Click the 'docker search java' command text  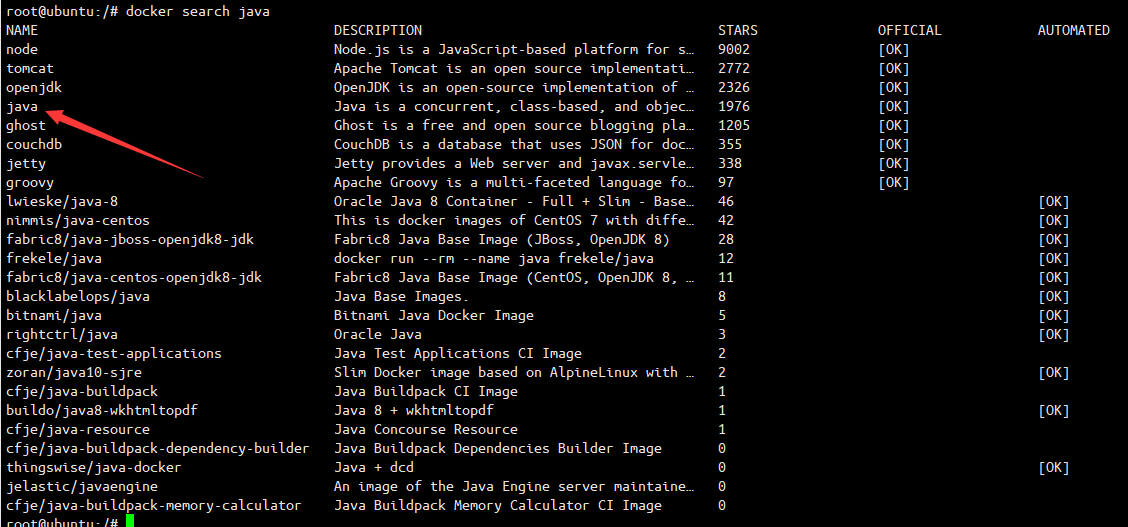click(198, 12)
